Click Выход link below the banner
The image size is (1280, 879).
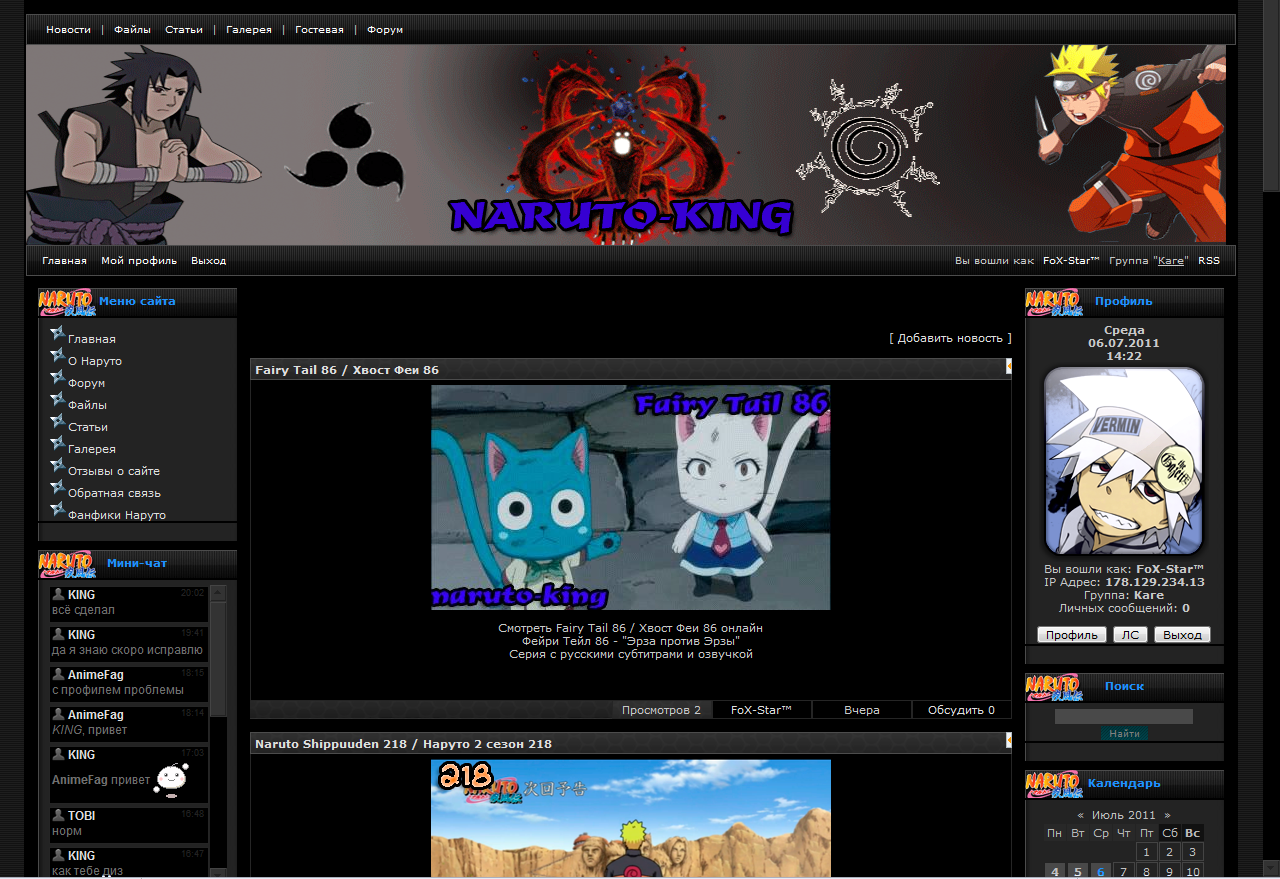pos(209,261)
